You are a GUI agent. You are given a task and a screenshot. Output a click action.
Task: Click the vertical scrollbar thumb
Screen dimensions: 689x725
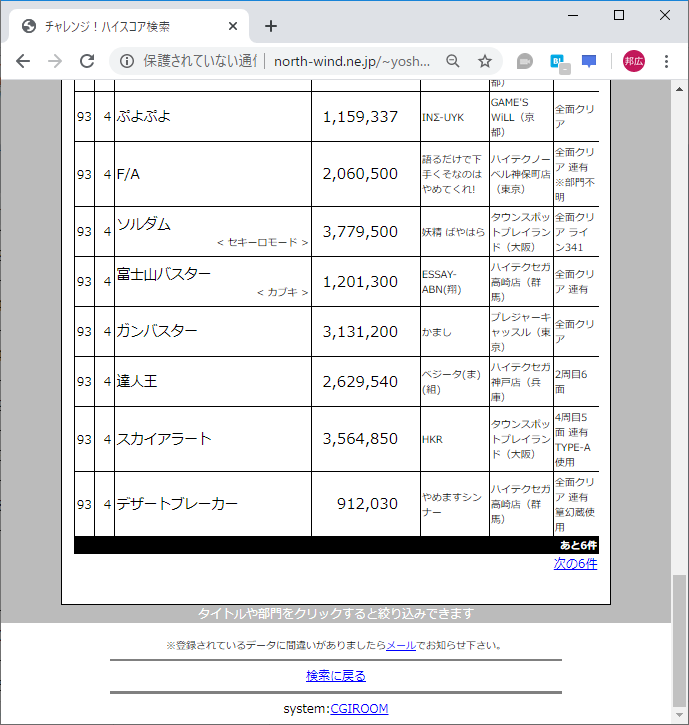(x=679, y=641)
